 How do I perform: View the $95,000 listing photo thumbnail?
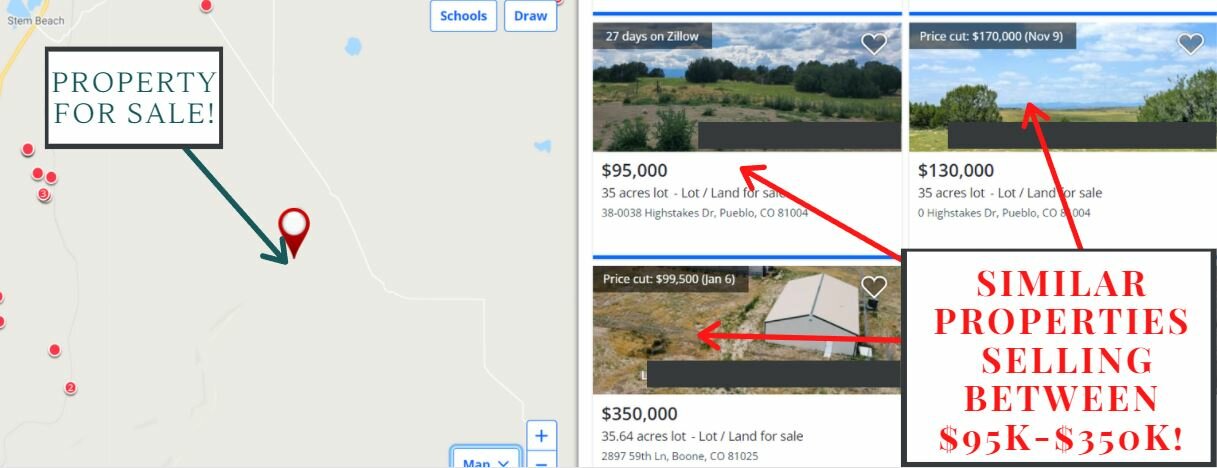(x=747, y=87)
